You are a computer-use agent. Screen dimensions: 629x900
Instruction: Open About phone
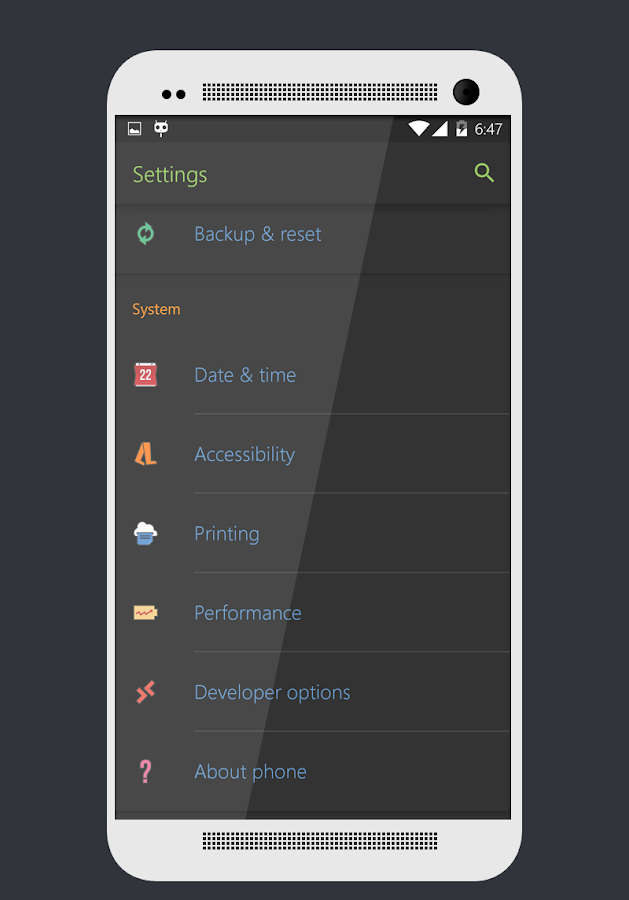pos(250,771)
